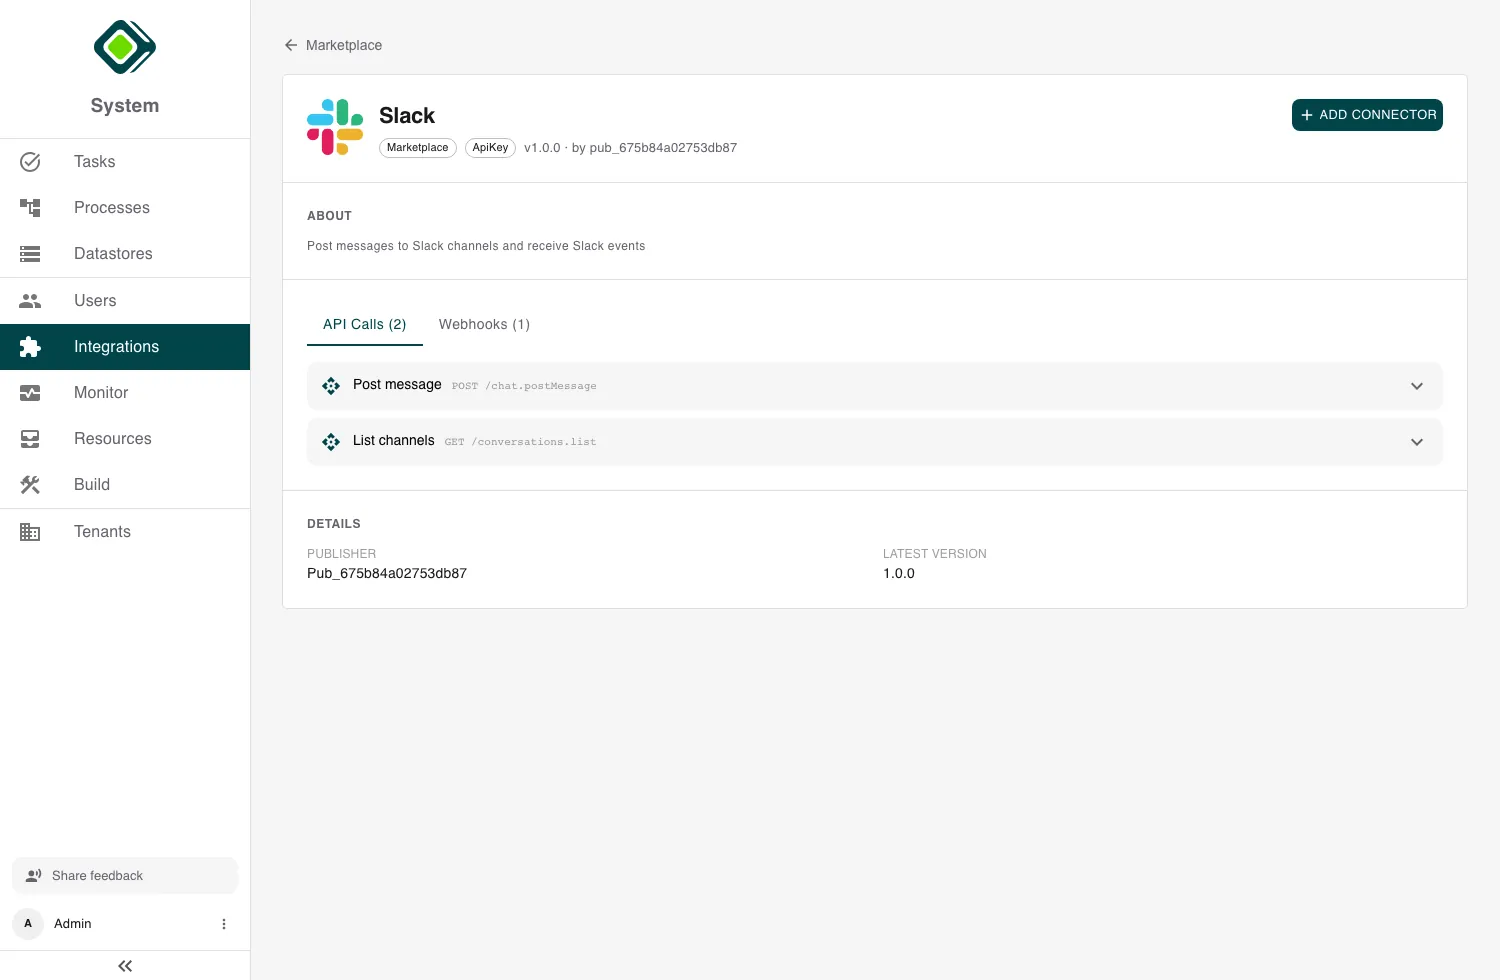Click the PUBLISHER field label
The image size is (1500, 980).
click(342, 554)
